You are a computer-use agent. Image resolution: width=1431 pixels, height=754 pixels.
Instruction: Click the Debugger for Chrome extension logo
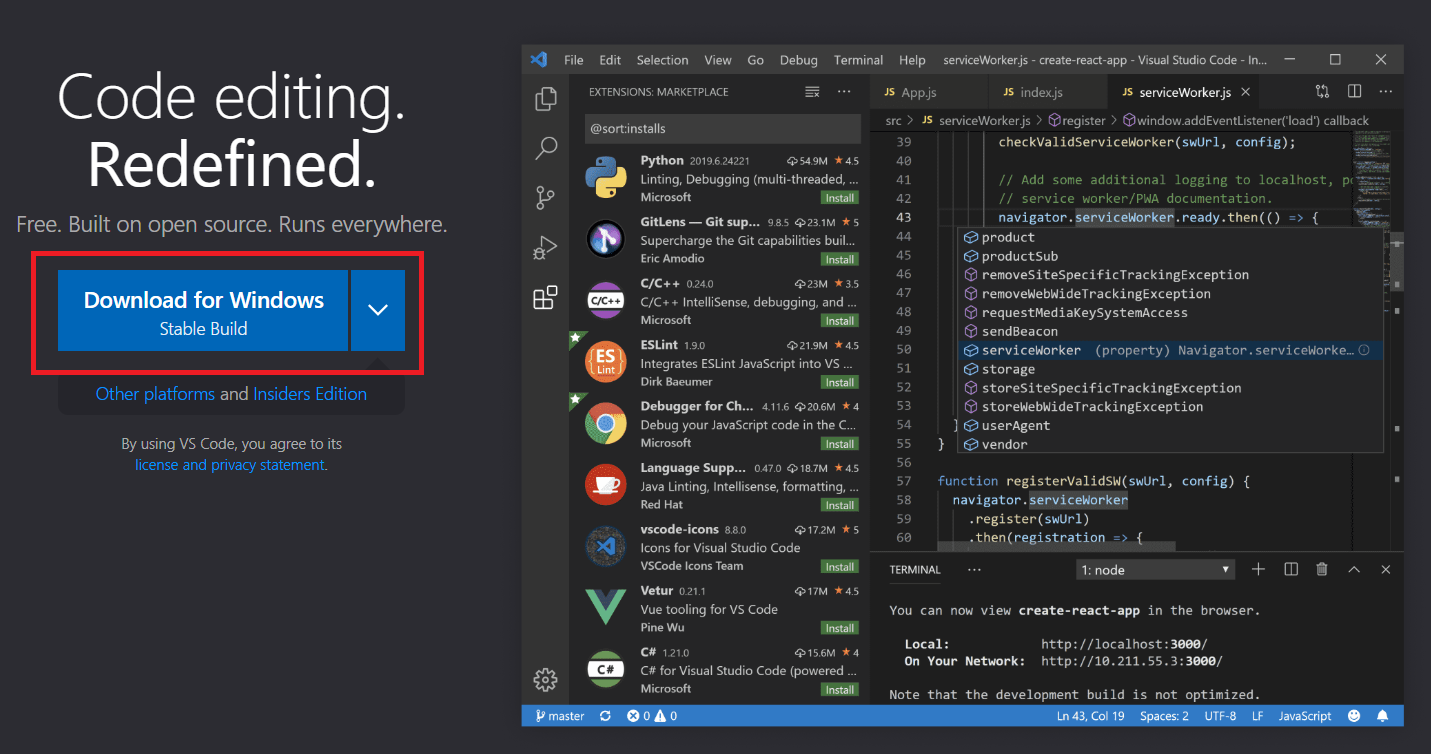605,424
